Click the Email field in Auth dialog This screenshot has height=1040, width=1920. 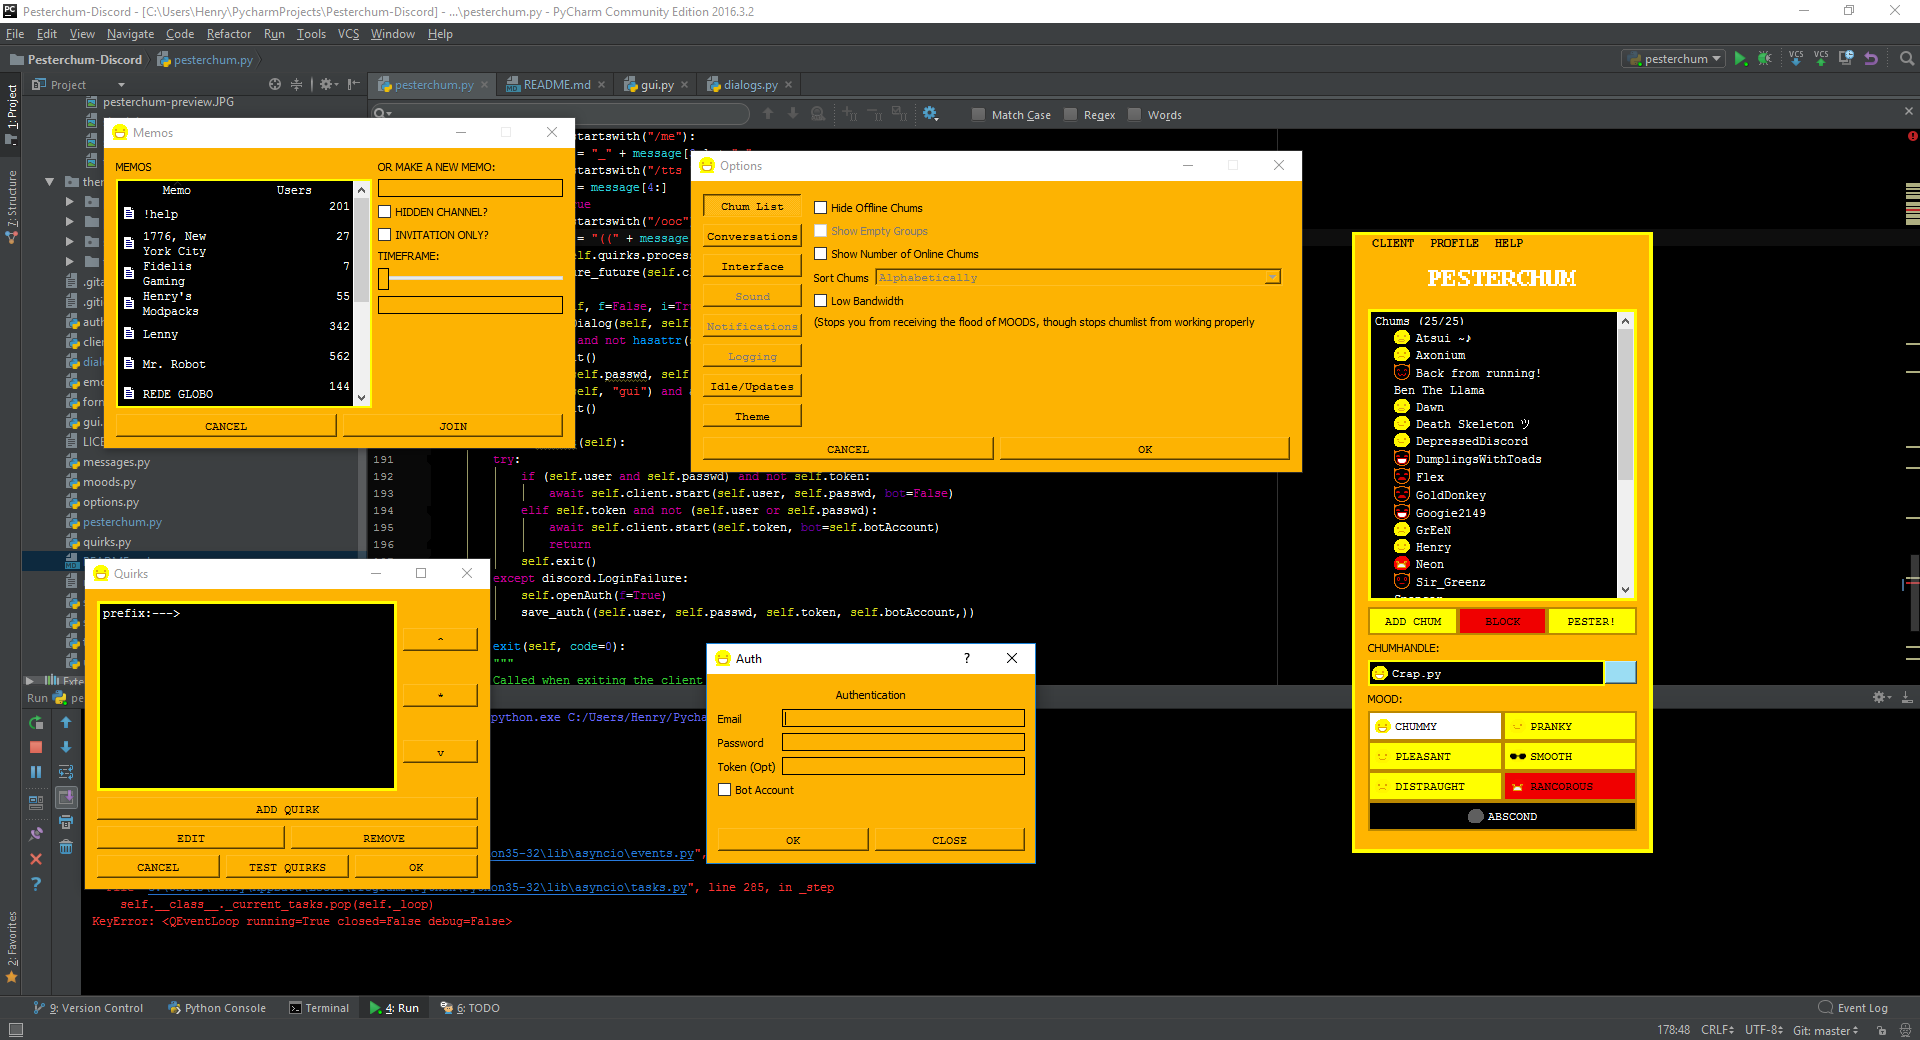(903, 718)
